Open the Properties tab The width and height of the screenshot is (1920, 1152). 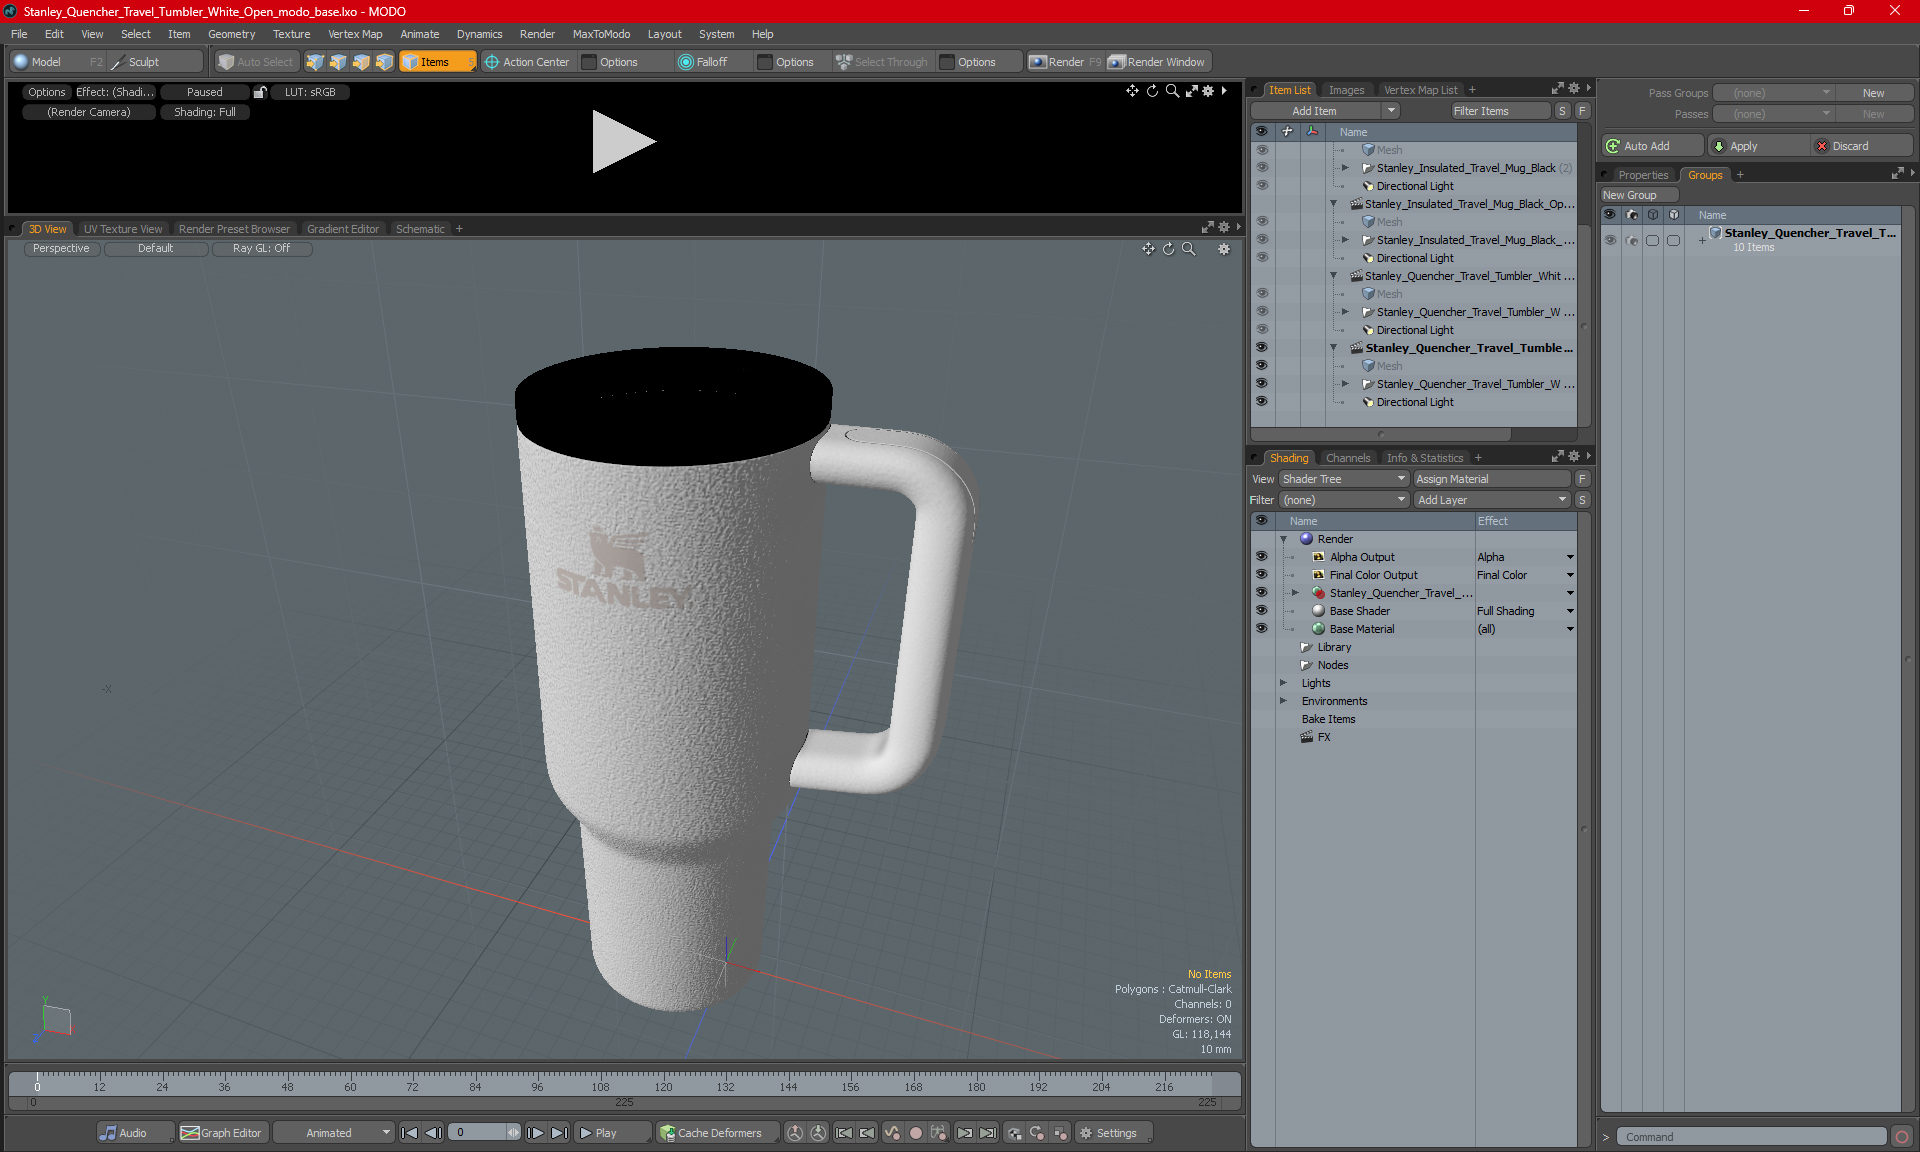click(x=1643, y=175)
